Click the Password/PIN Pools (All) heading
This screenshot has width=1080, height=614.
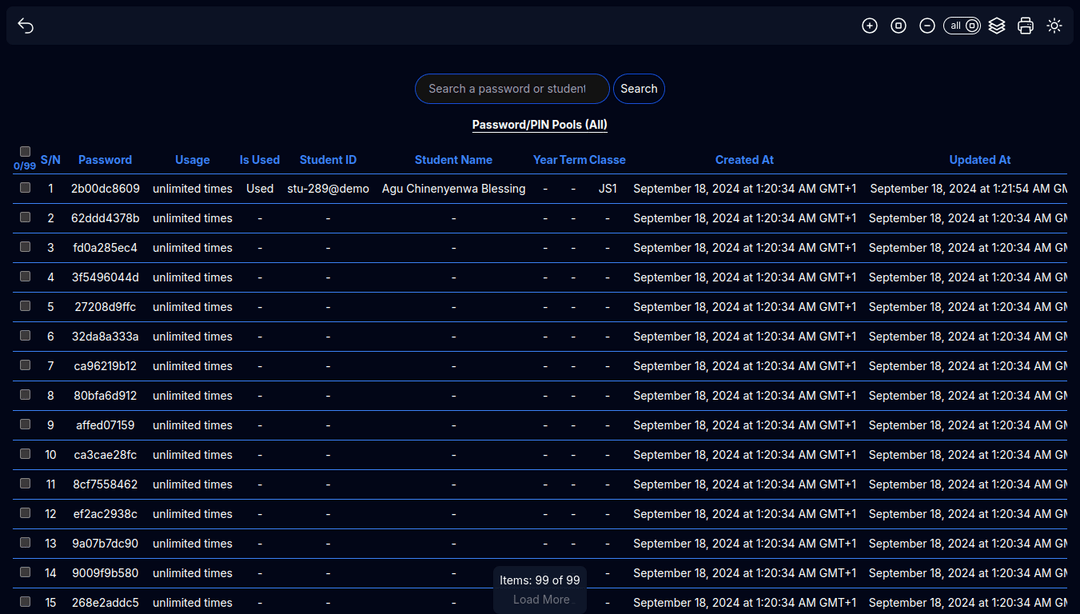[540, 125]
